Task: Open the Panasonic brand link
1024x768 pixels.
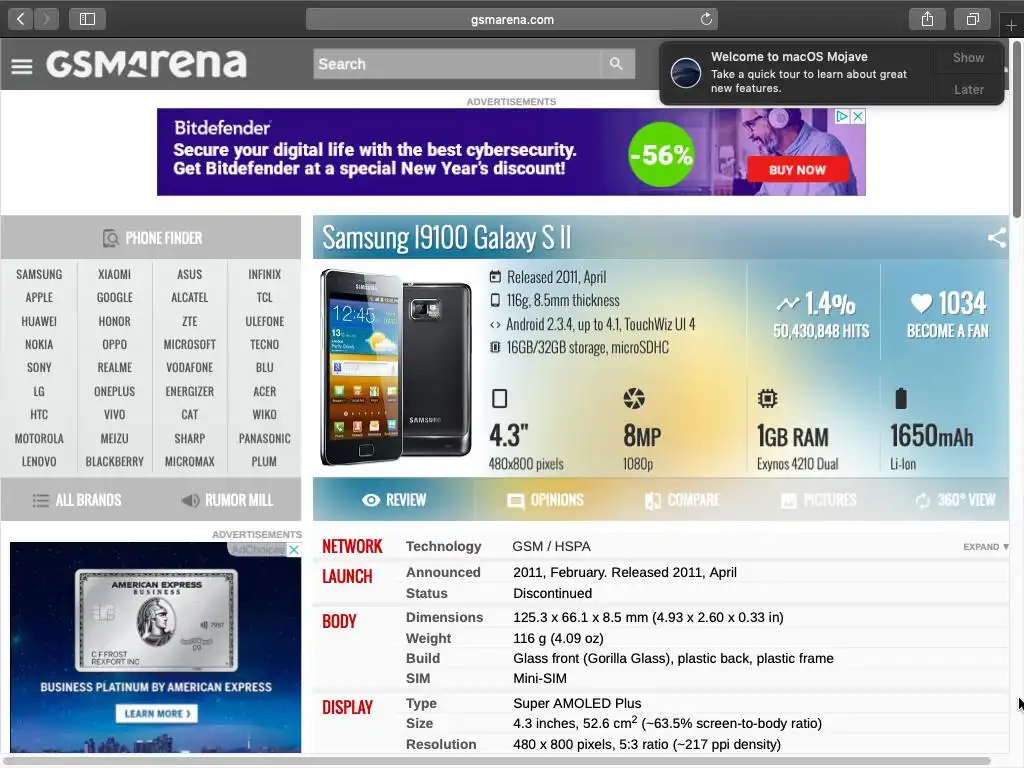Action: [264, 438]
